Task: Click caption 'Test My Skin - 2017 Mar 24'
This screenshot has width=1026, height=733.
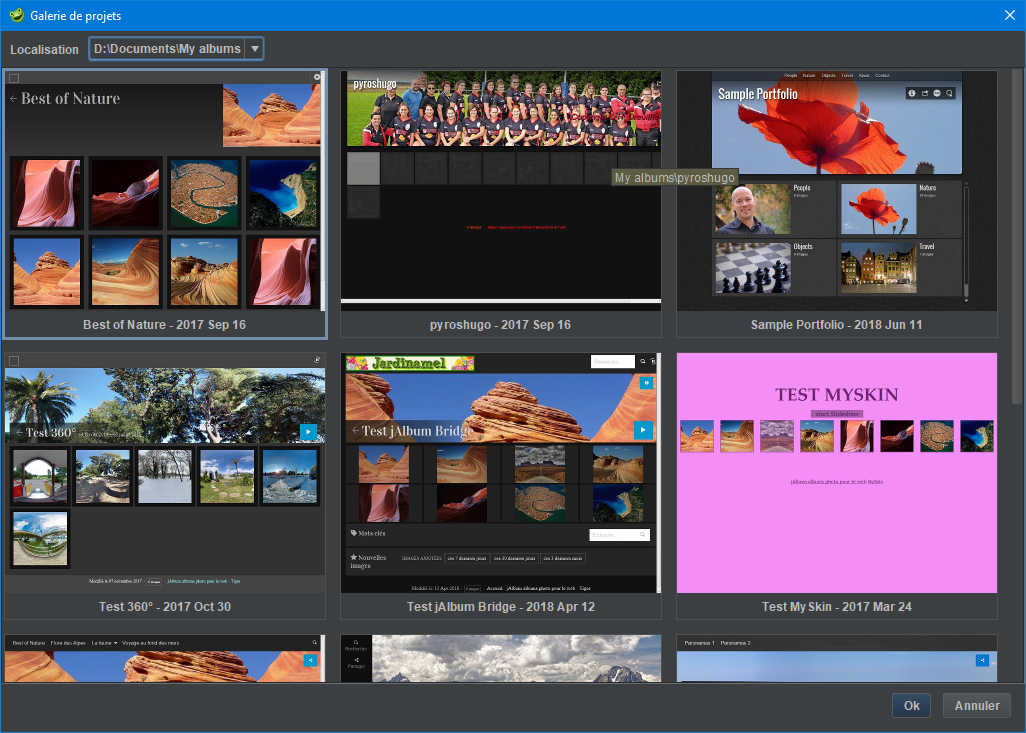Action: pyautogui.click(x=837, y=607)
